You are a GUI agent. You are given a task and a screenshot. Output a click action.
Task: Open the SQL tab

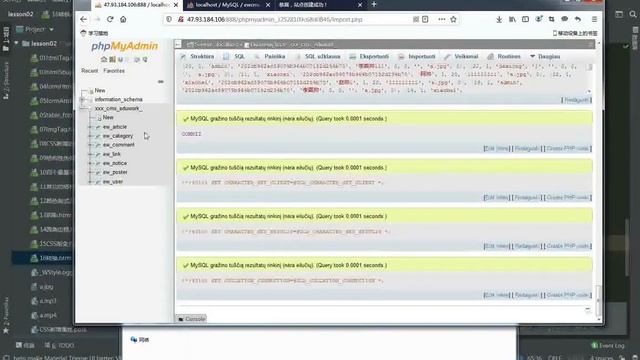234,56
